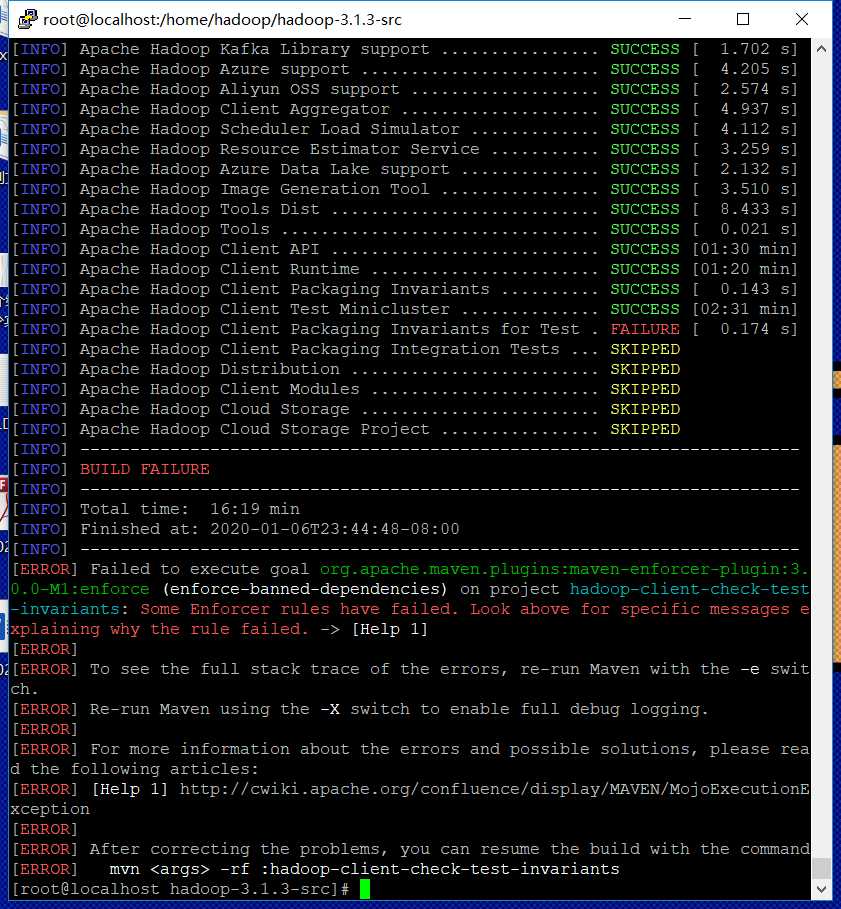Click 'Apache Hadoop Resource Estimator Service' line
The height and width of the screenshot is (909, 841).
[x=405, y=149]
